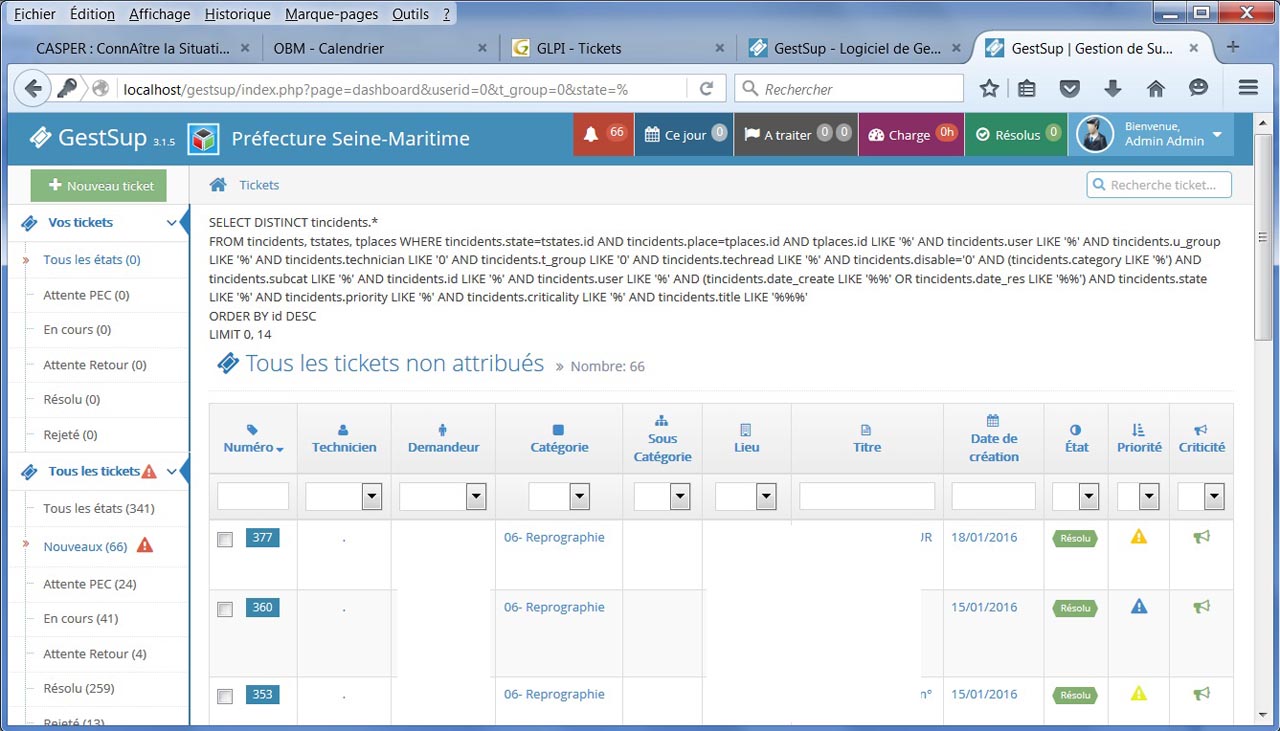Click the Numéro filter text field
Screen dimensions: 1280x731
[253, 496]
